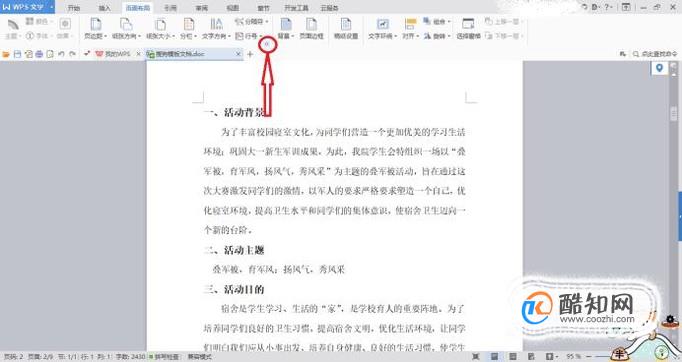682x362 pixels.
Task: Click the page layout launcher under 行号
Action: click(267, 44)
